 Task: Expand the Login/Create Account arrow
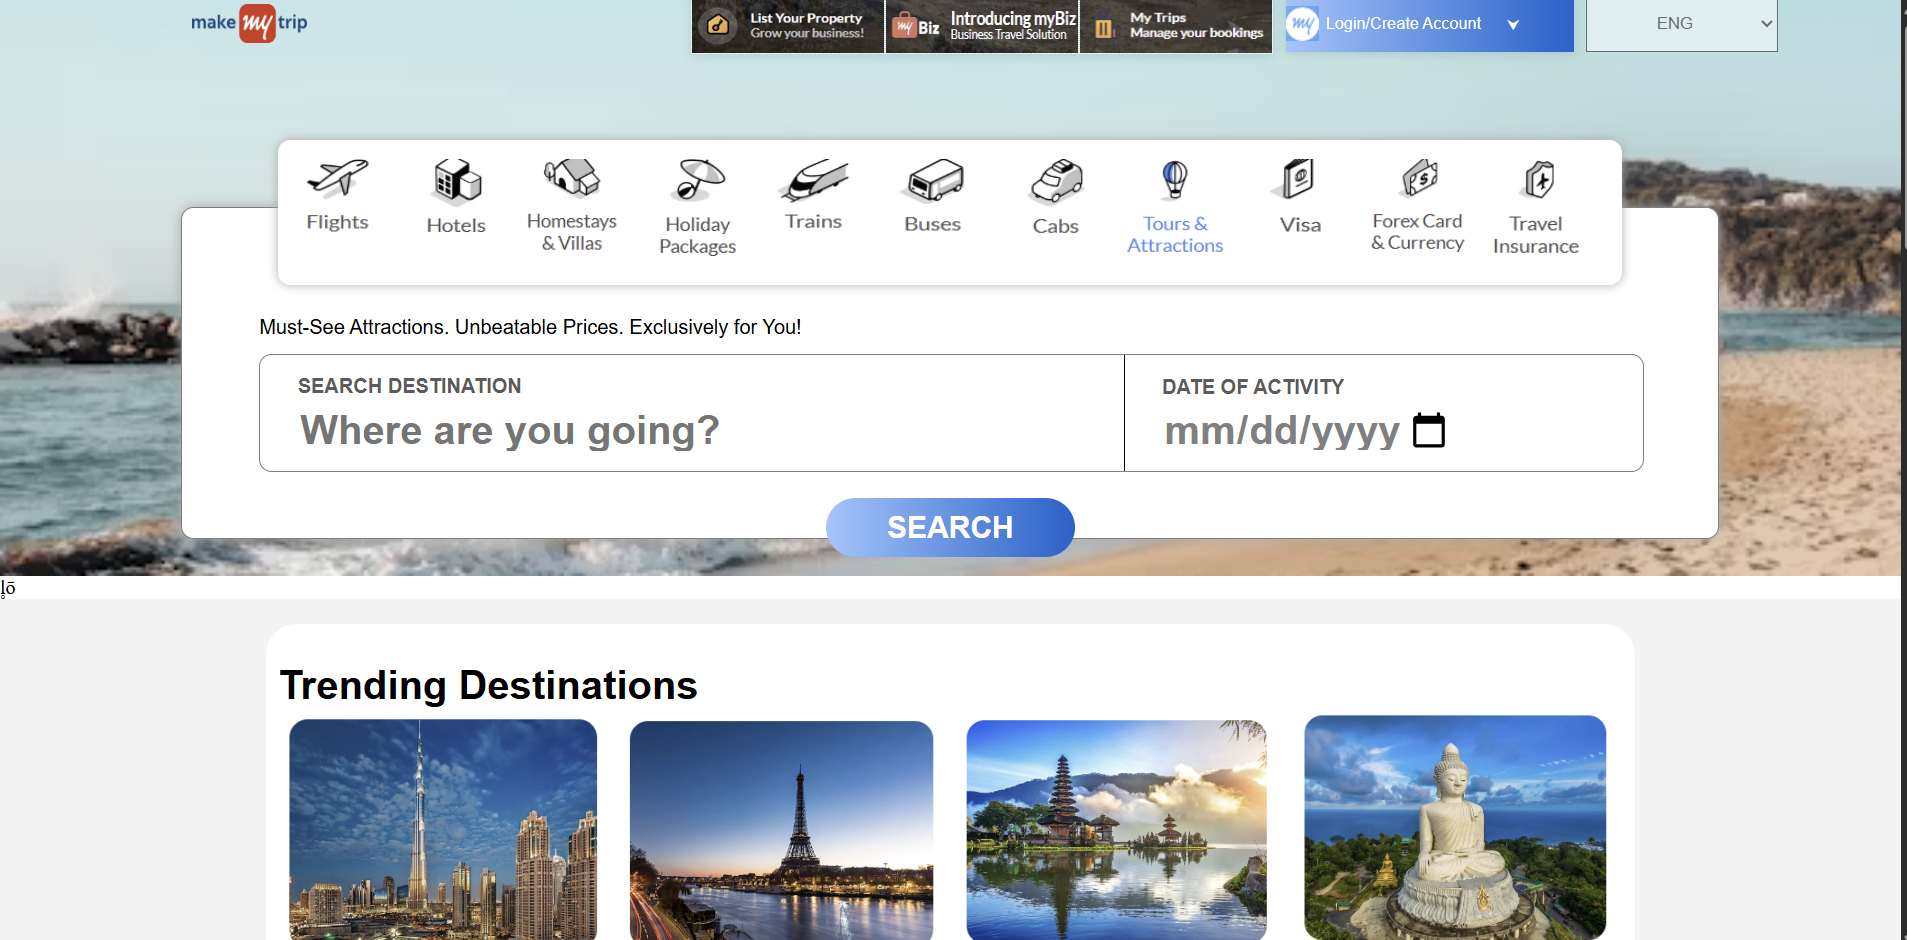click(1513, 25)
